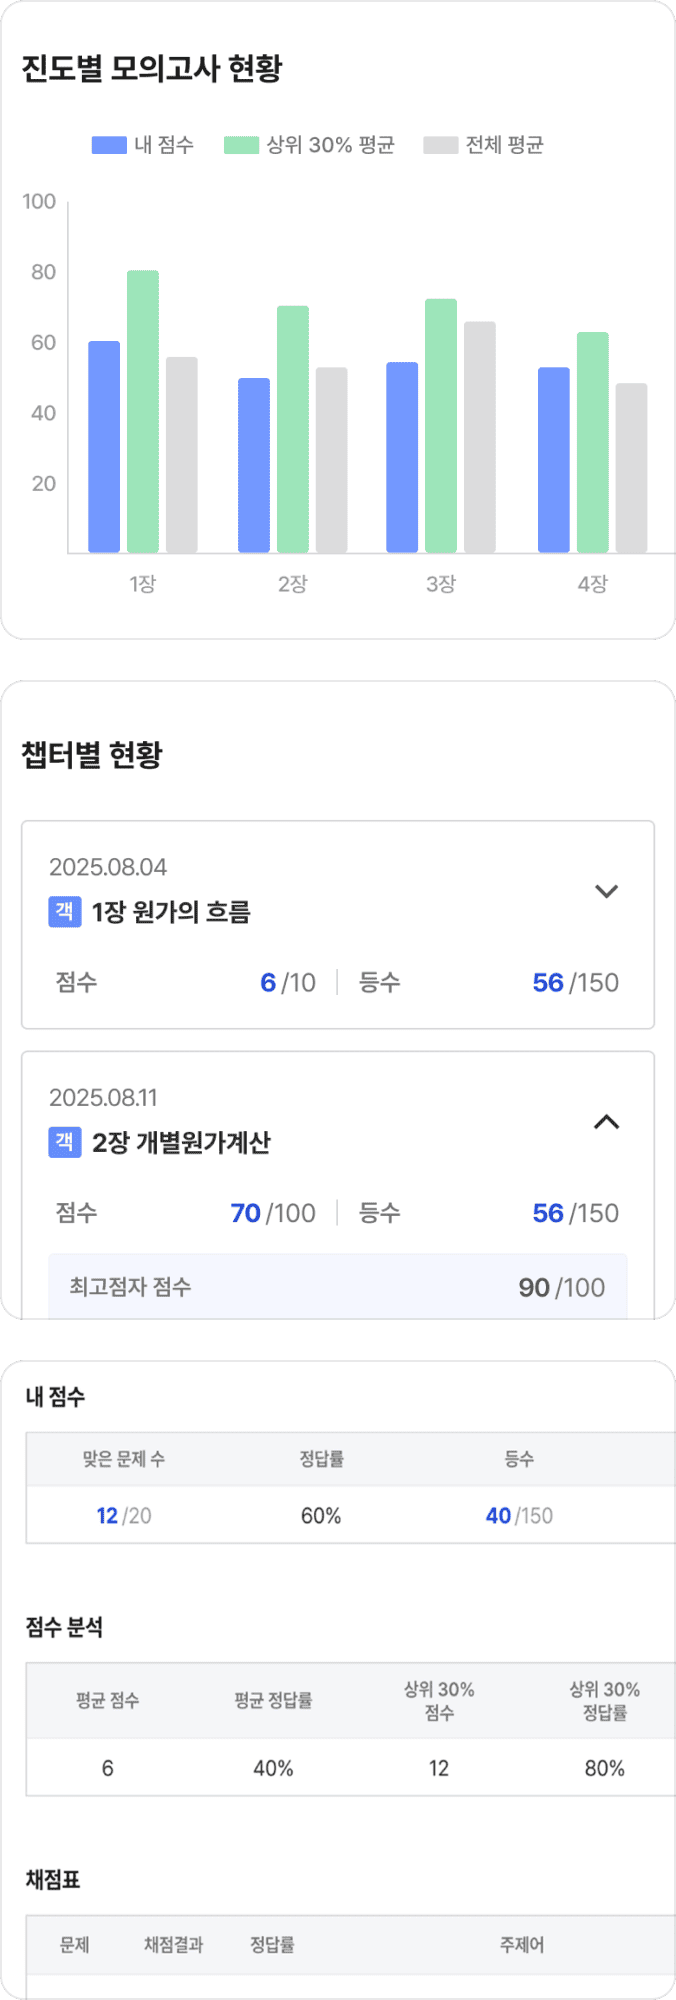Click the 주제어 column header
676x2000 pixels.
[x=522, y=1945]
